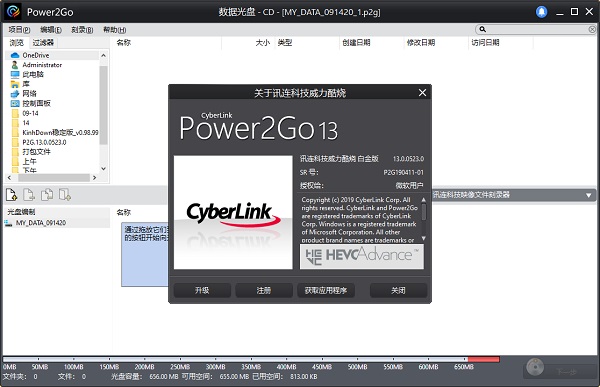Select the P2G.13.0.0523.0 folder
Screen dimensions: 600x387
(44, 142)
